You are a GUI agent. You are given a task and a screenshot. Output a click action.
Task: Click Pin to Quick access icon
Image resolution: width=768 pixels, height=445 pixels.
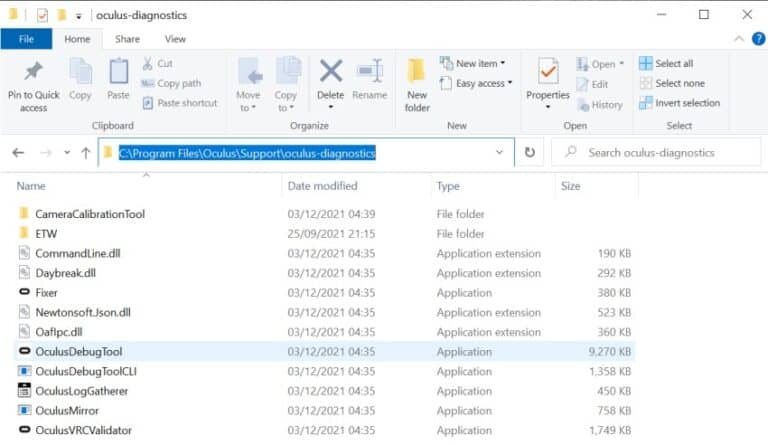tap(33, 72)
